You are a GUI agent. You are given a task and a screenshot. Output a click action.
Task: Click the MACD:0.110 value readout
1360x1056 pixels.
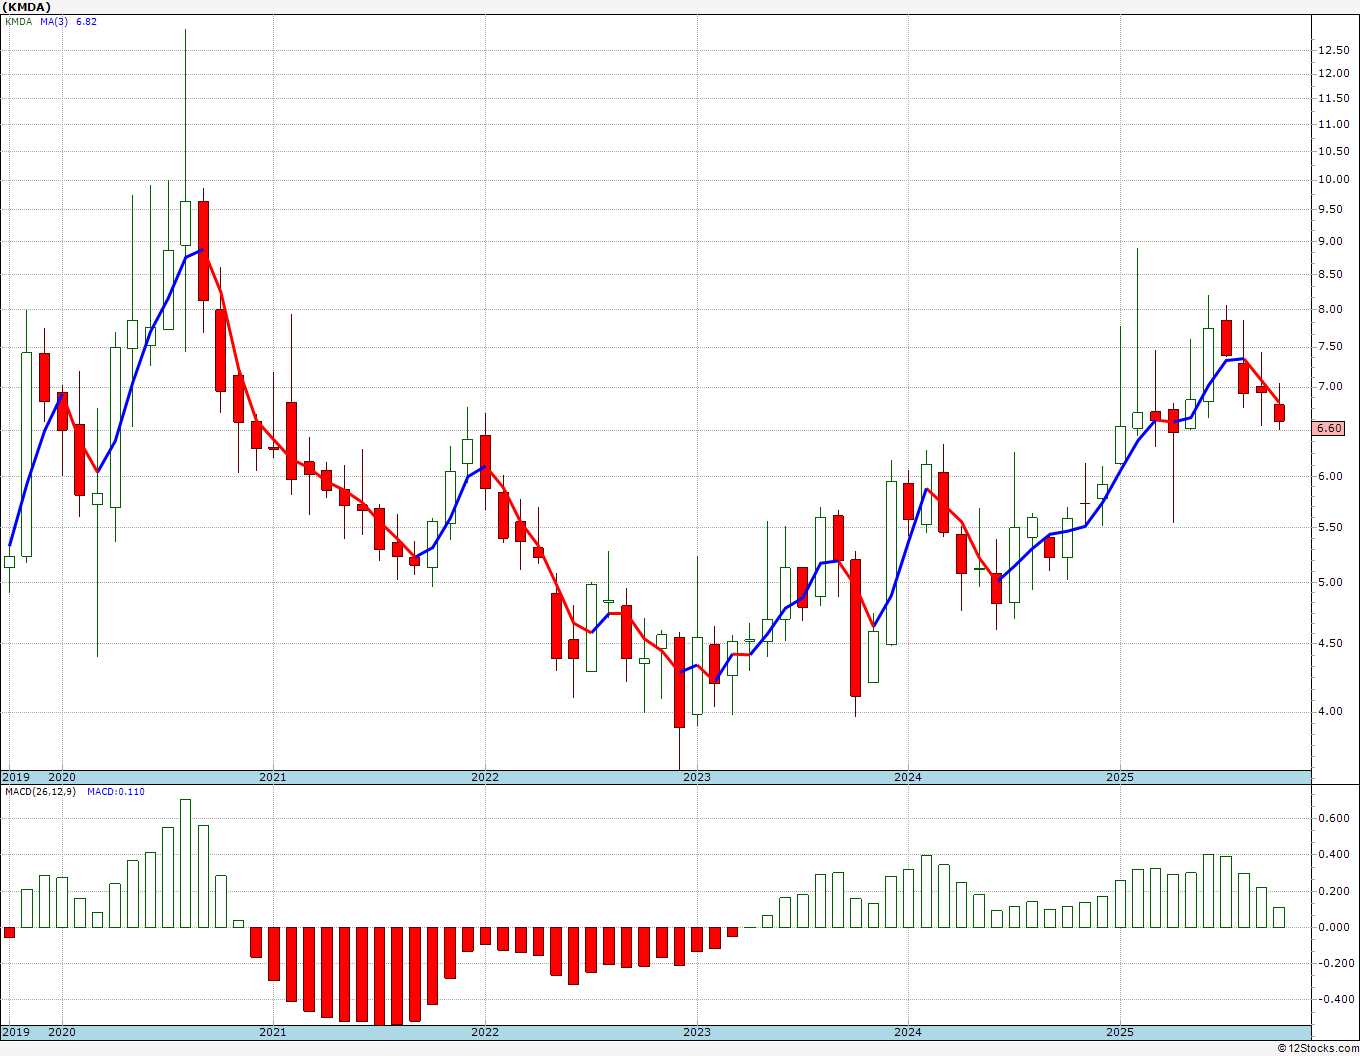point(115,791)
